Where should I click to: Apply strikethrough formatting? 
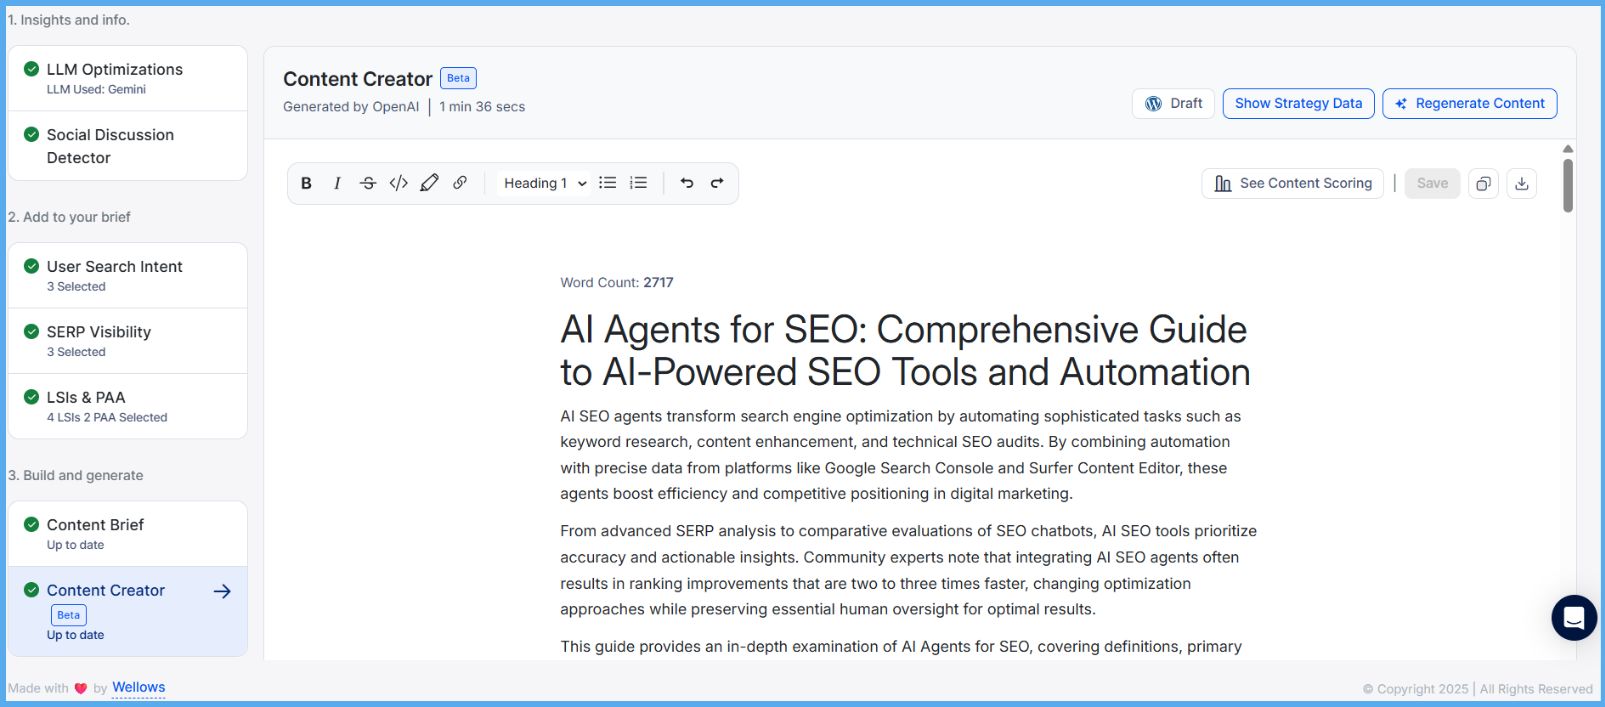[x=368, y=183]
